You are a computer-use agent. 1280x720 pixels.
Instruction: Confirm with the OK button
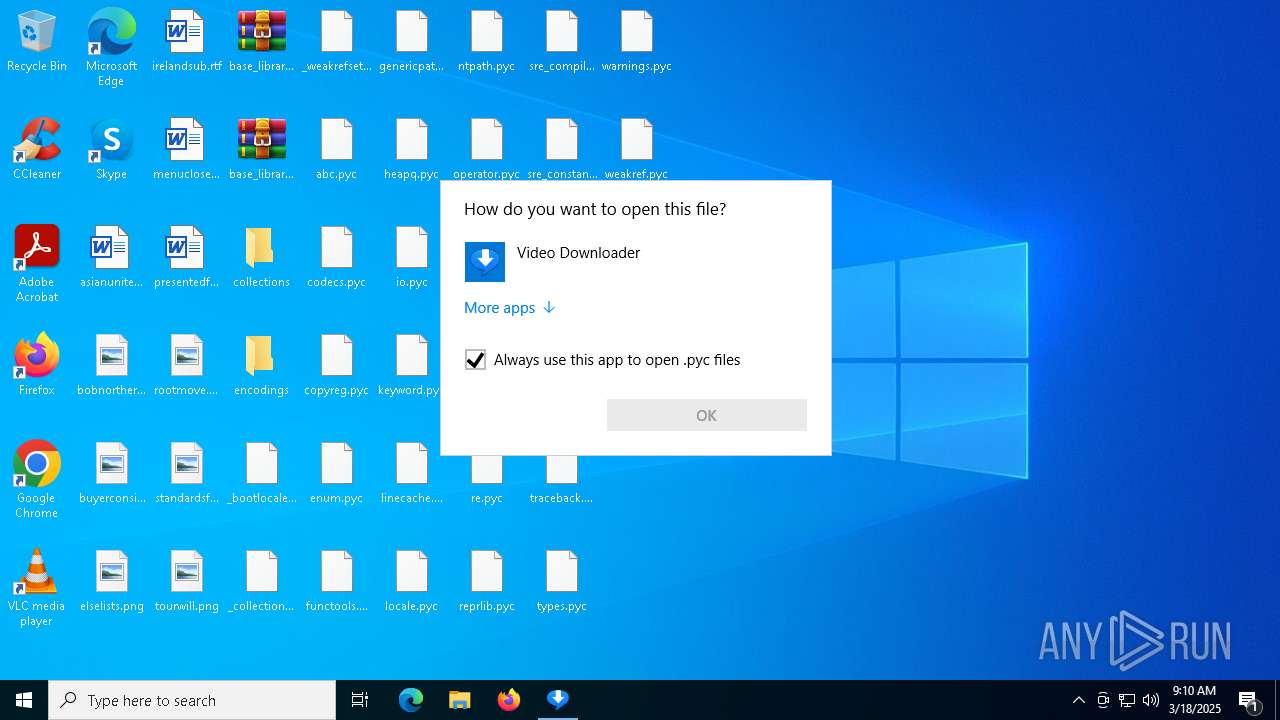click(706, 415)
